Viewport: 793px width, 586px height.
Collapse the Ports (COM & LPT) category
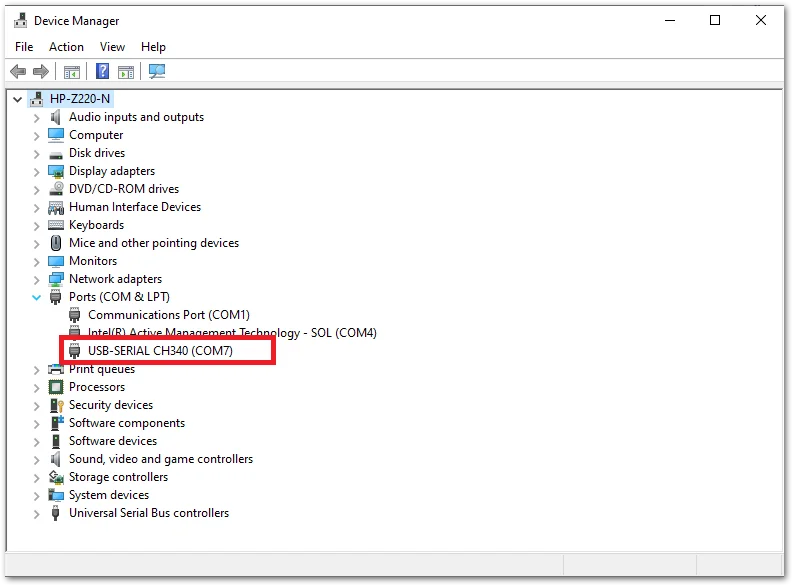(x=36, y=297)
